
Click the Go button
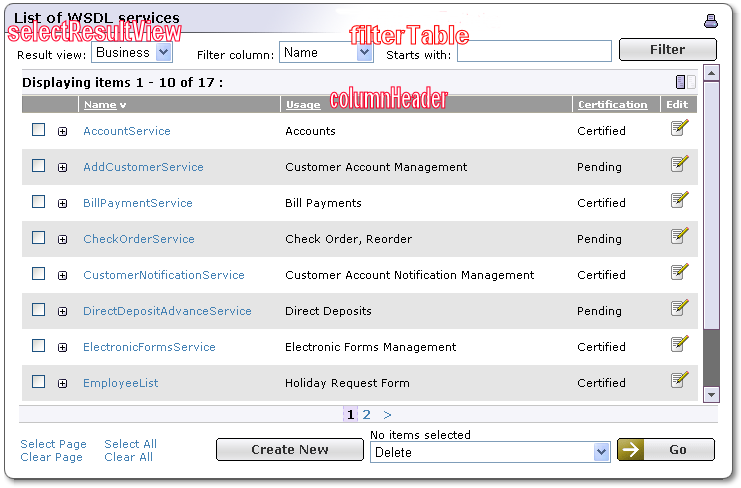click(x=666, y=449)
